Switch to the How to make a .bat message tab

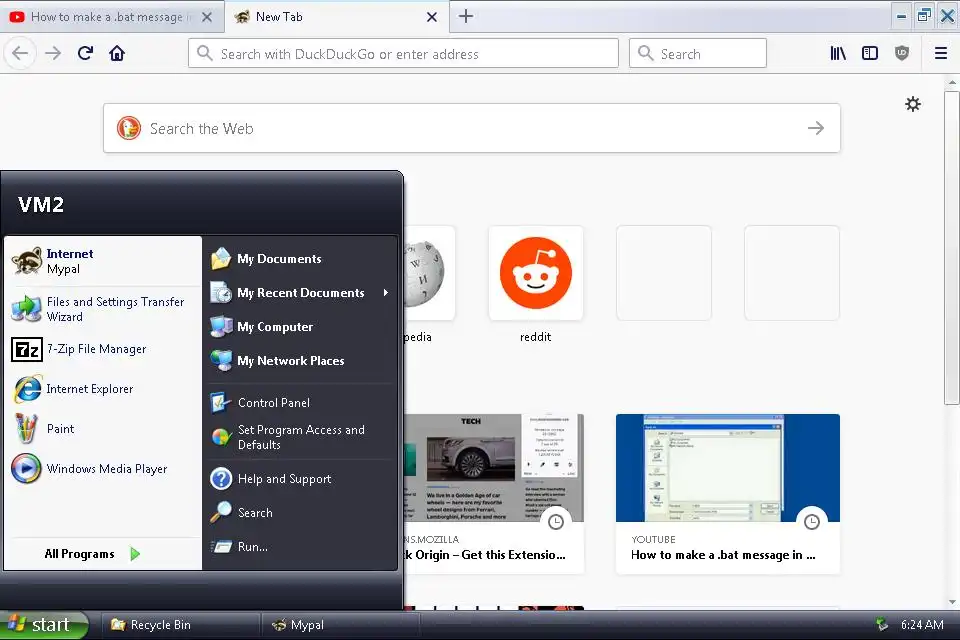(111, 17)
